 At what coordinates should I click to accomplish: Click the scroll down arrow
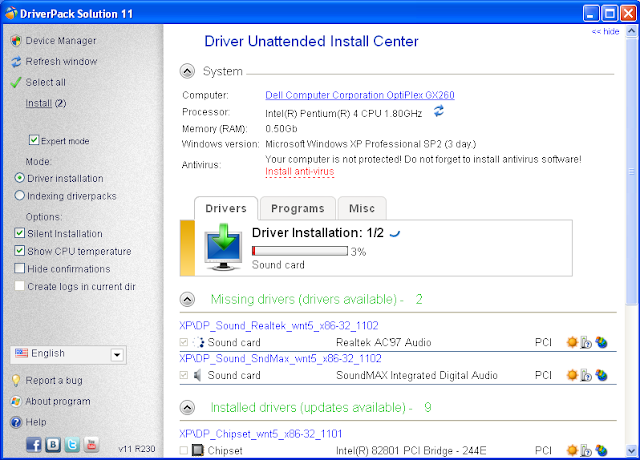coord(631,451)
